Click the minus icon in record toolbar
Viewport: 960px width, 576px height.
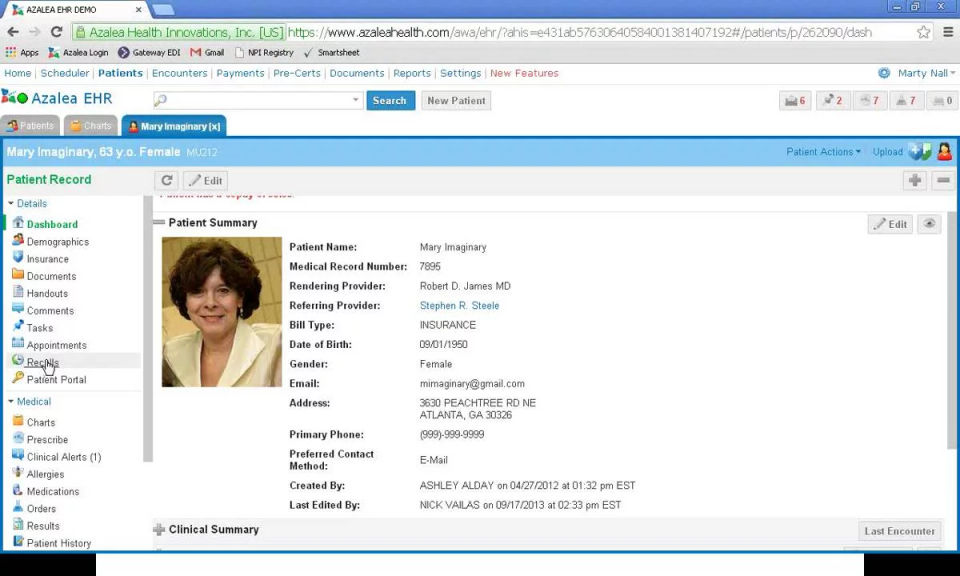943,181
